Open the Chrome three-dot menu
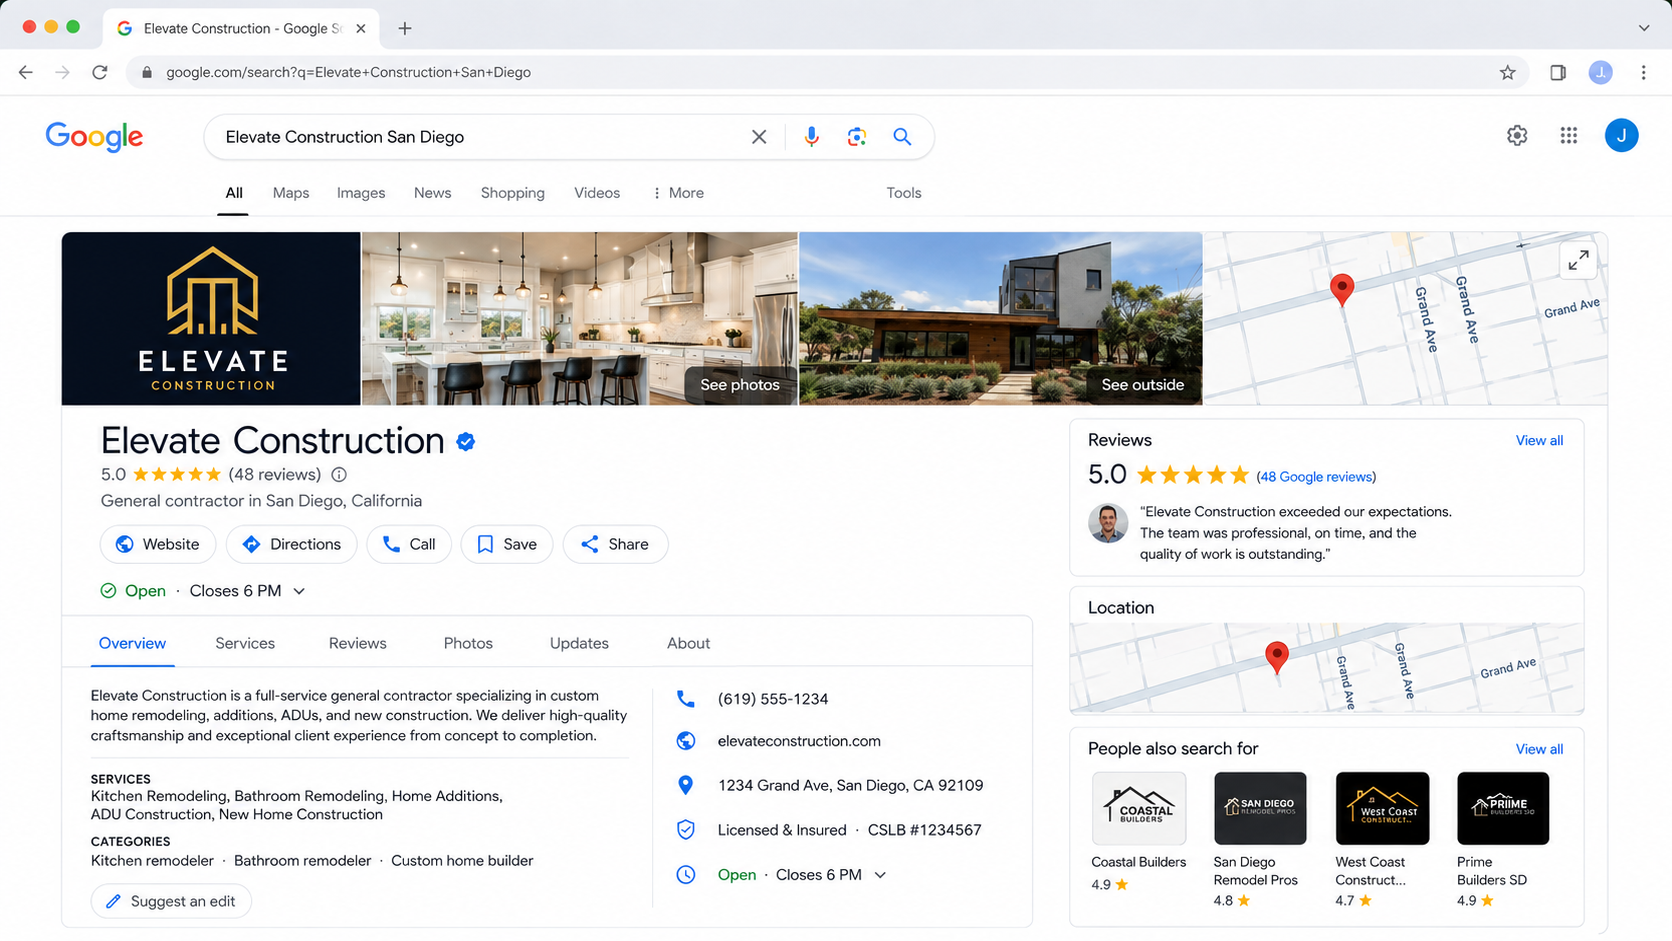Screen dimensions: 1672x941 (1643, 72)
